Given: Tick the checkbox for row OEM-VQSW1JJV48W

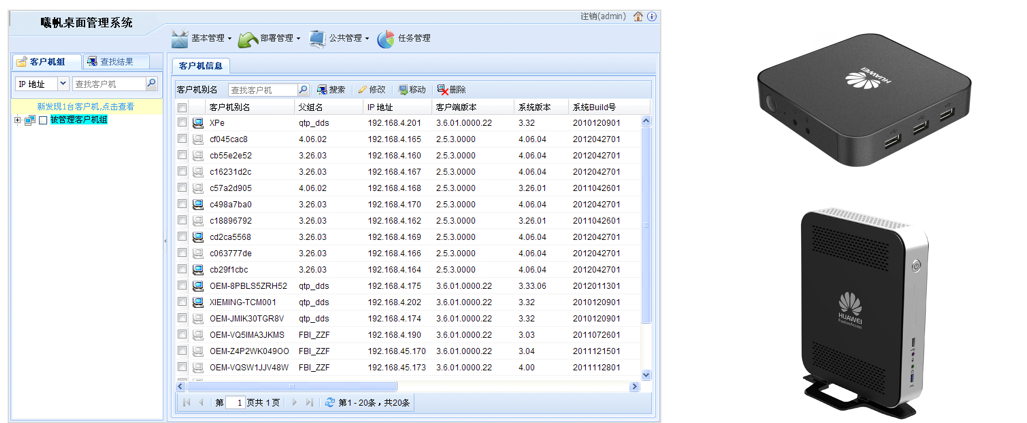Looking at the screenshot, I should point(182,367).
